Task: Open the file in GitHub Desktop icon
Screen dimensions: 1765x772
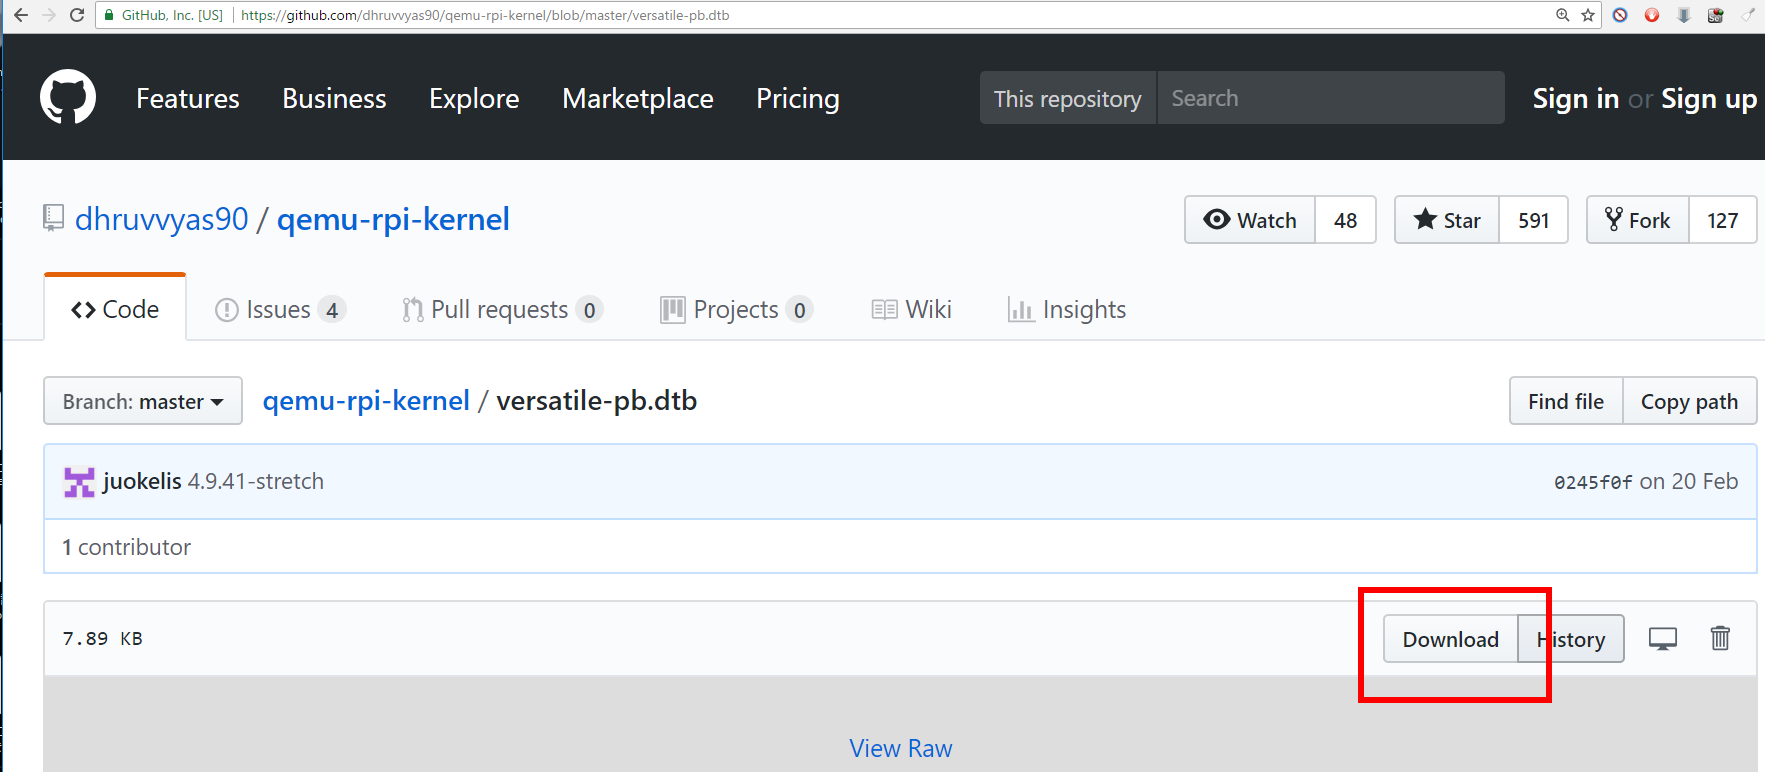Action: pos(1663,638)
